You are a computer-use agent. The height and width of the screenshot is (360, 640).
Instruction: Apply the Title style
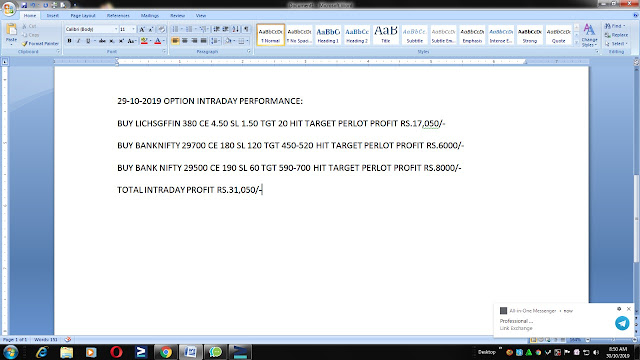click(x=386, y=35)
